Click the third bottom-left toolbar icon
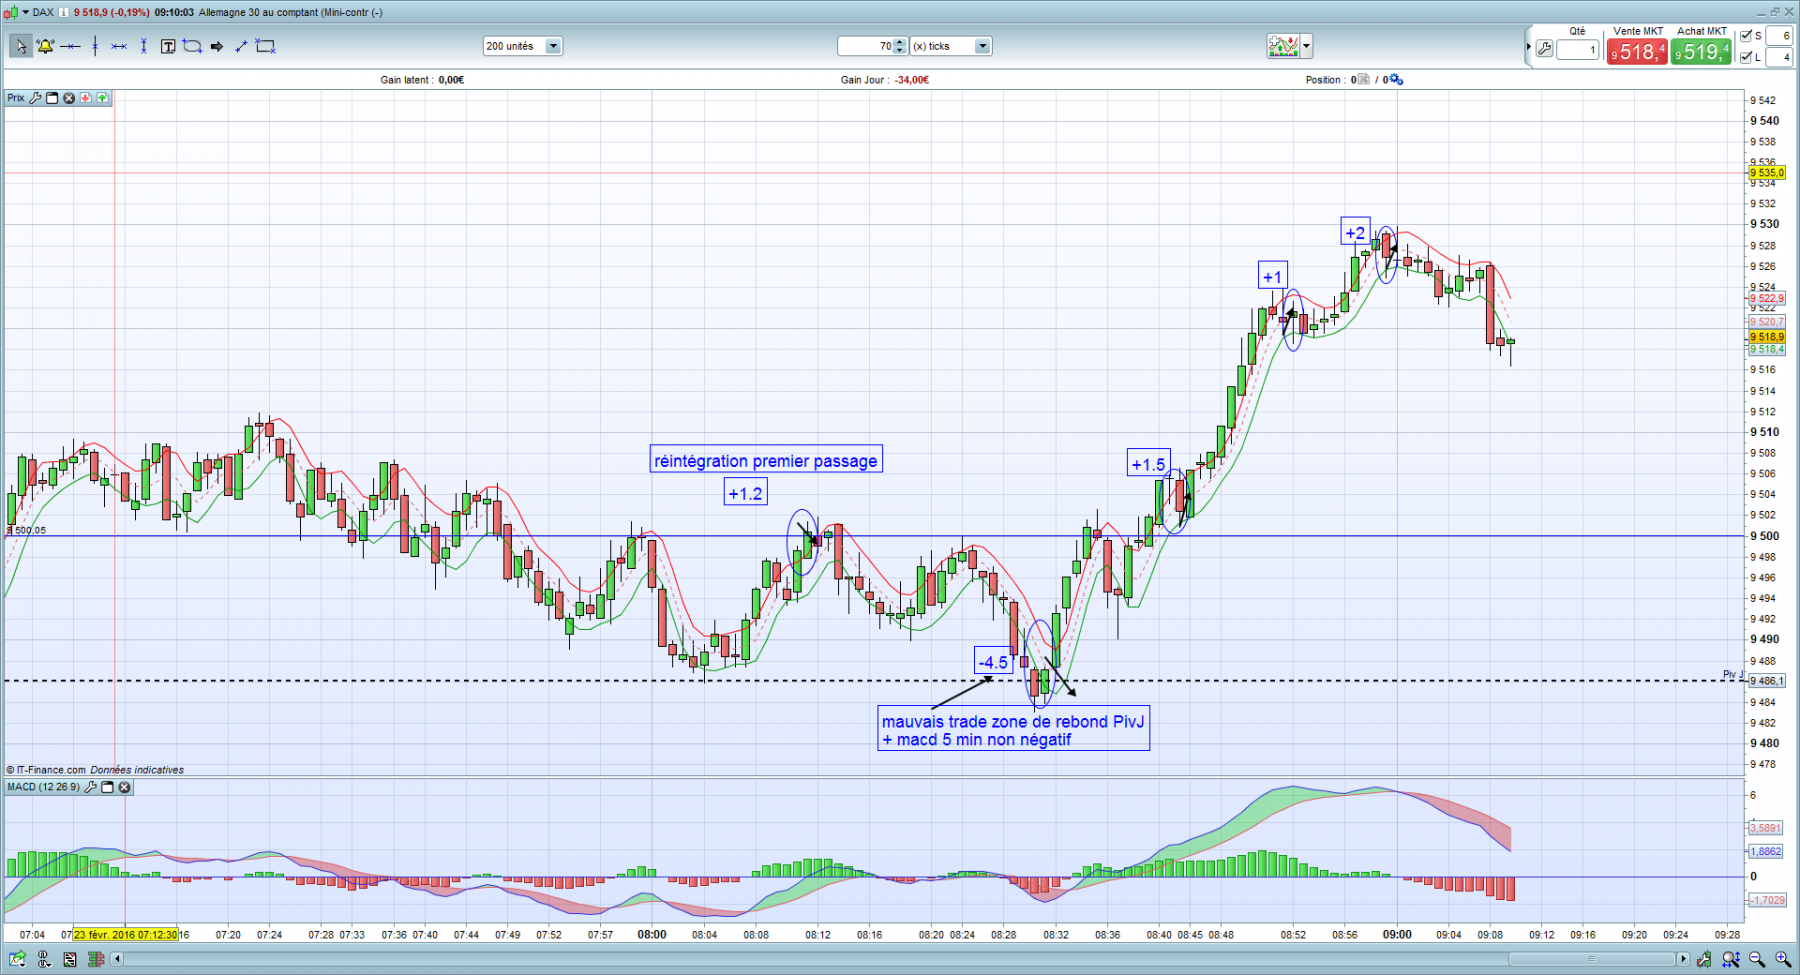Viewport: 1800px width, 975px height. tap(70, 959)
